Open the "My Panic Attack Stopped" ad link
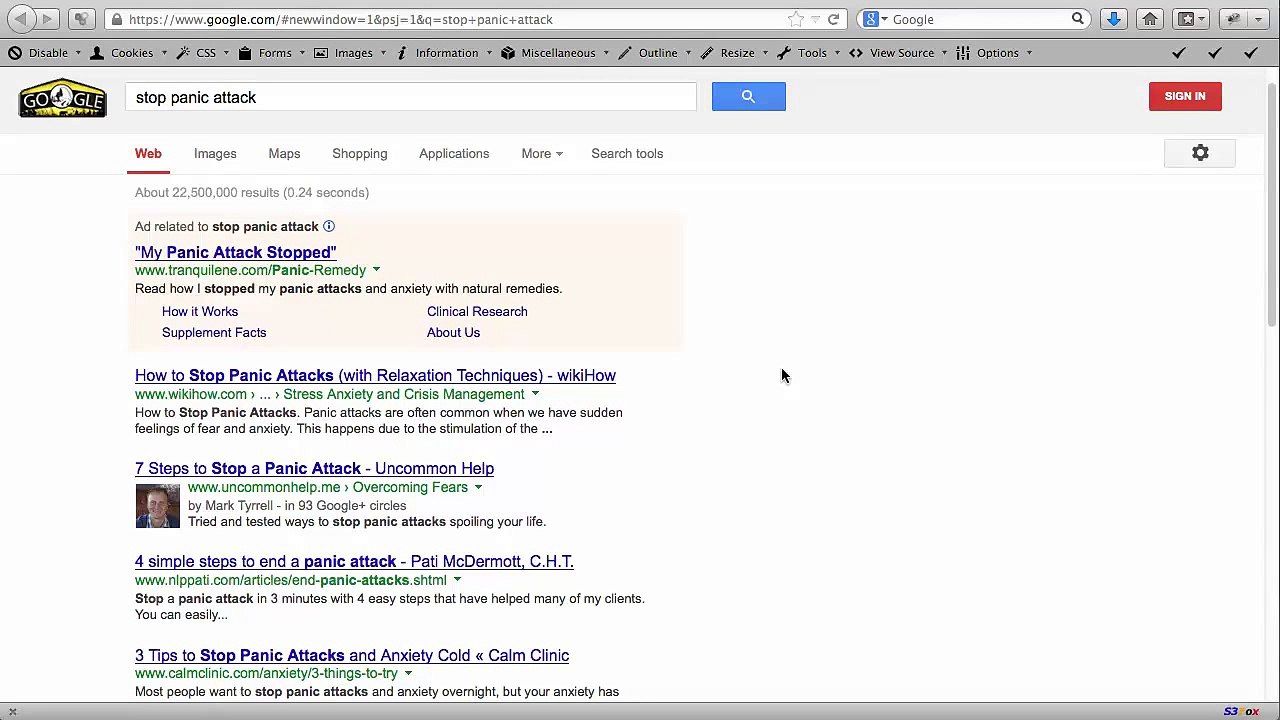The height and width of the screenshot is (720, 1280). [x=236, y=252]
